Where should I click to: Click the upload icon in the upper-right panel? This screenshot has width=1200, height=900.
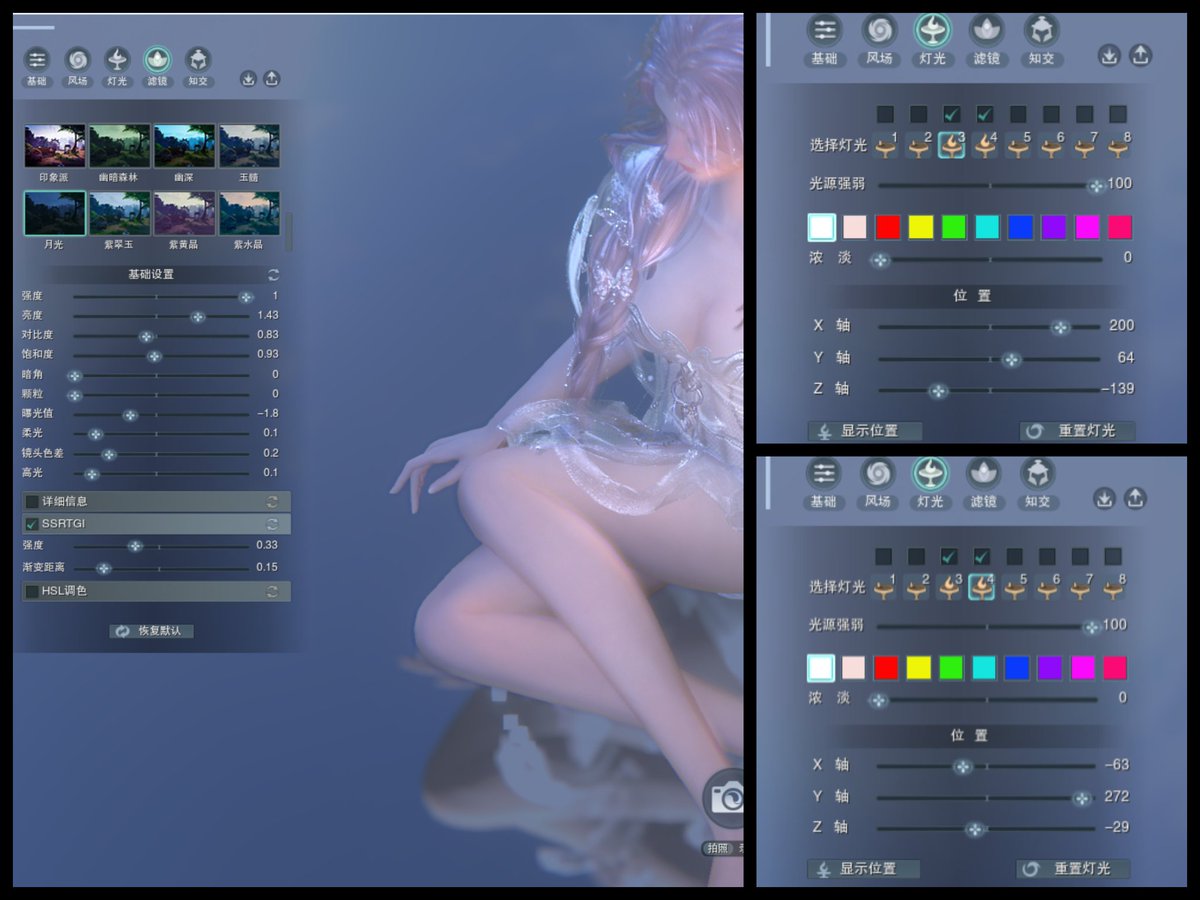pyautogui.click(x=1140, y=56)
